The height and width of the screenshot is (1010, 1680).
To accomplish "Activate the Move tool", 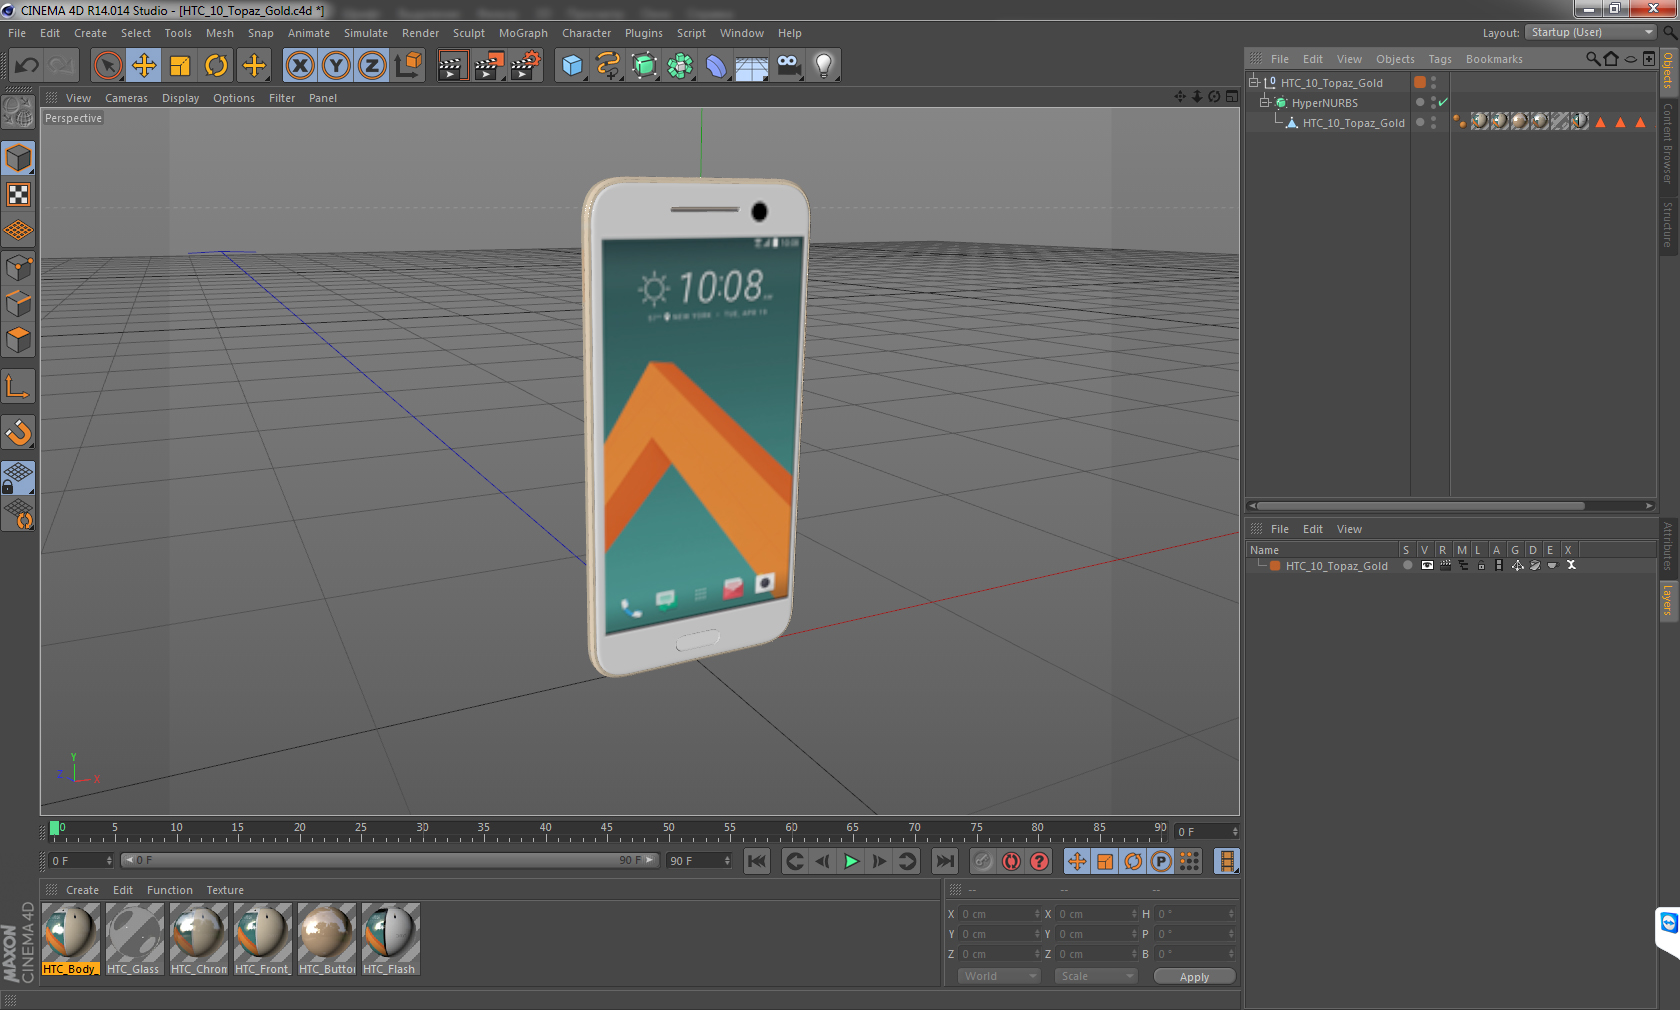I will click(144, 66).
